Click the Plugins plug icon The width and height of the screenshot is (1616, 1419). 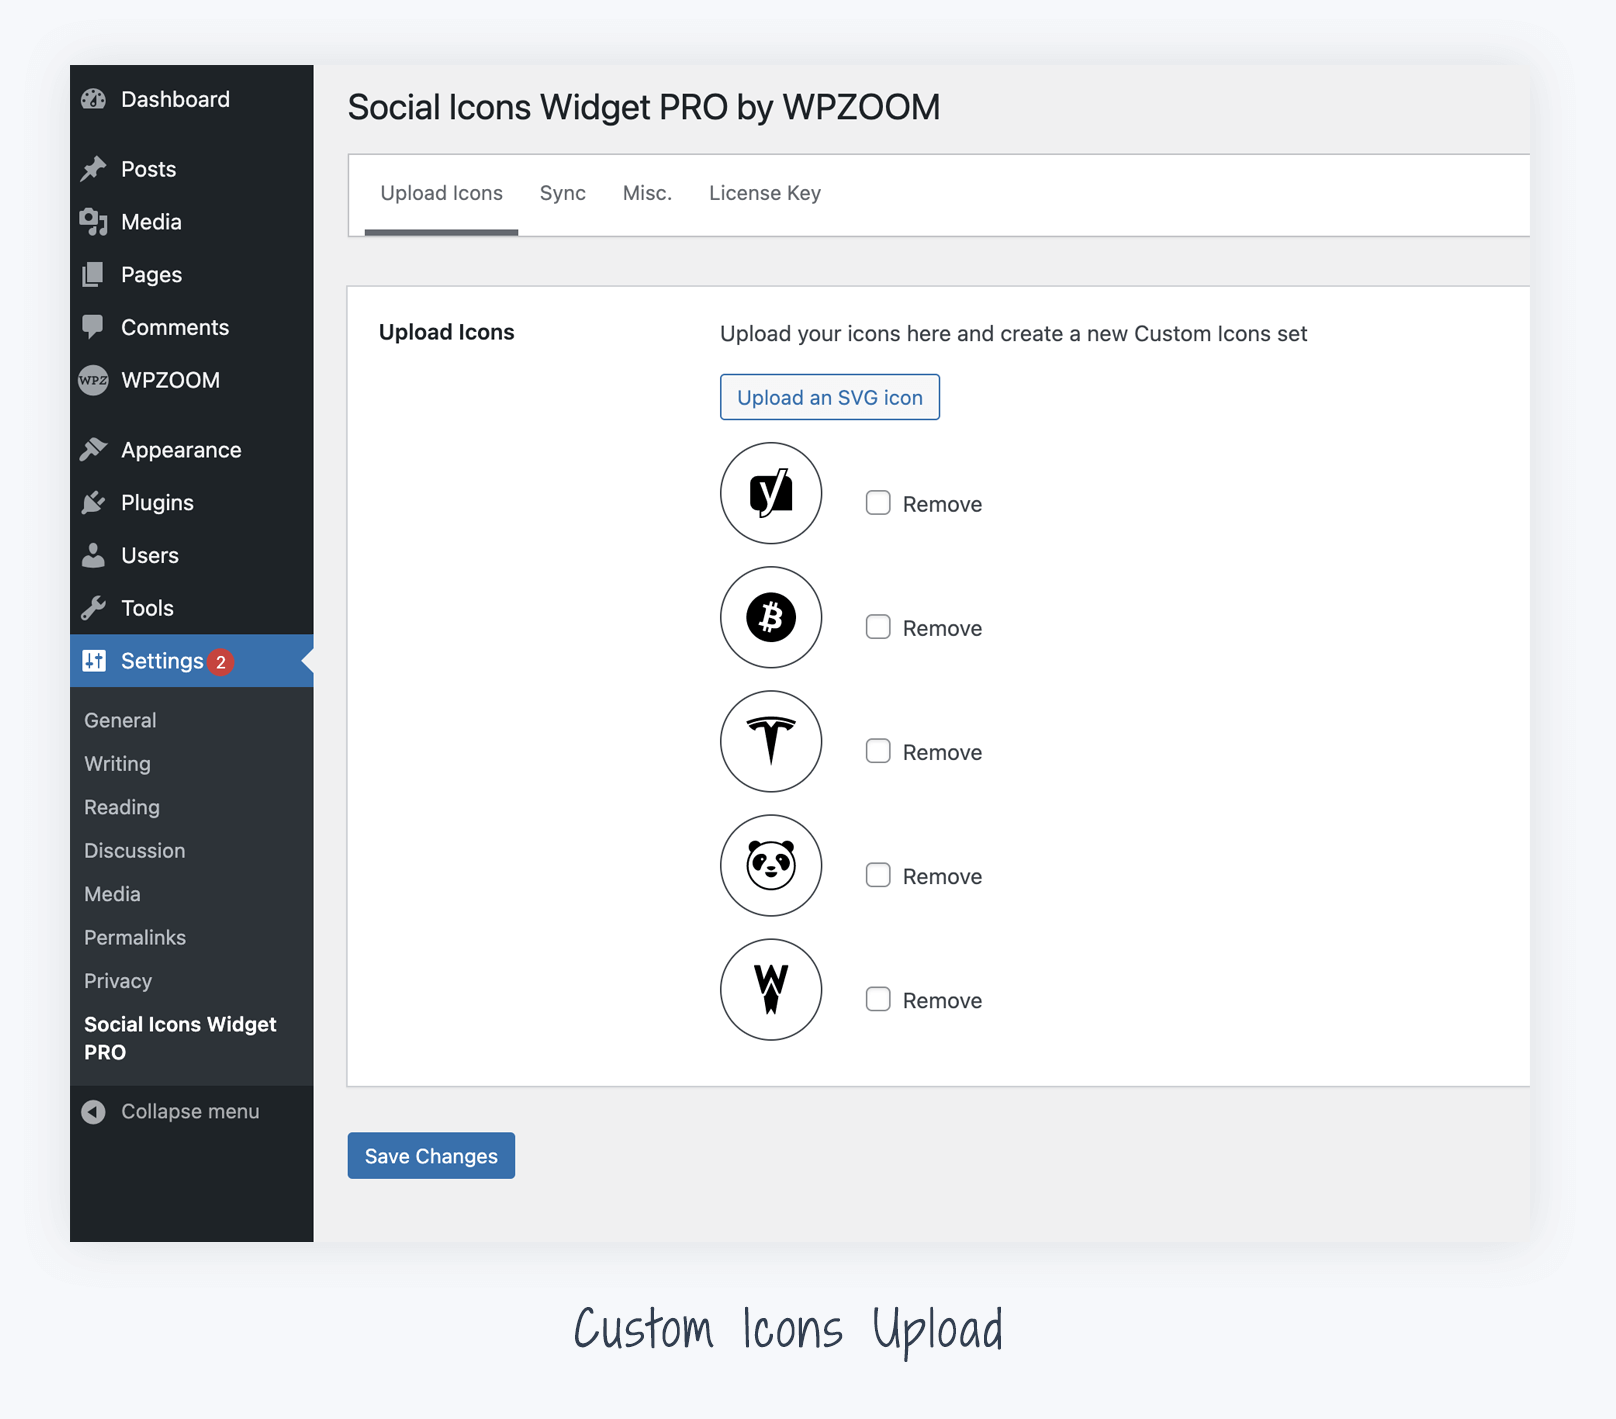[x=94, y=502]
